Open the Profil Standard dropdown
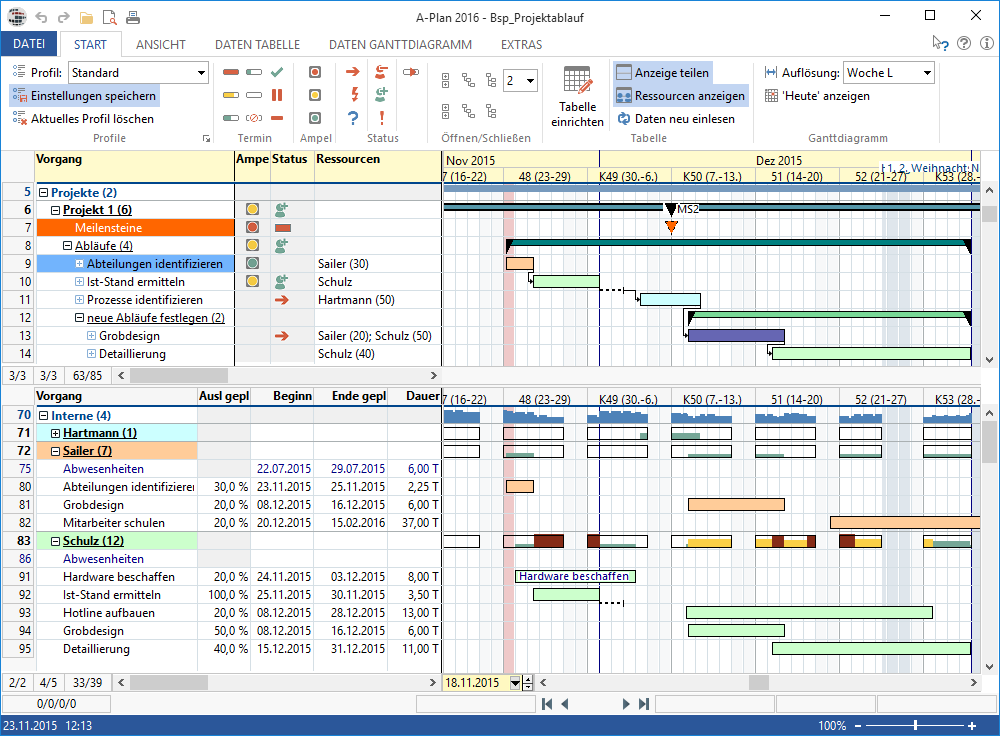 click(x=202, y=73)
